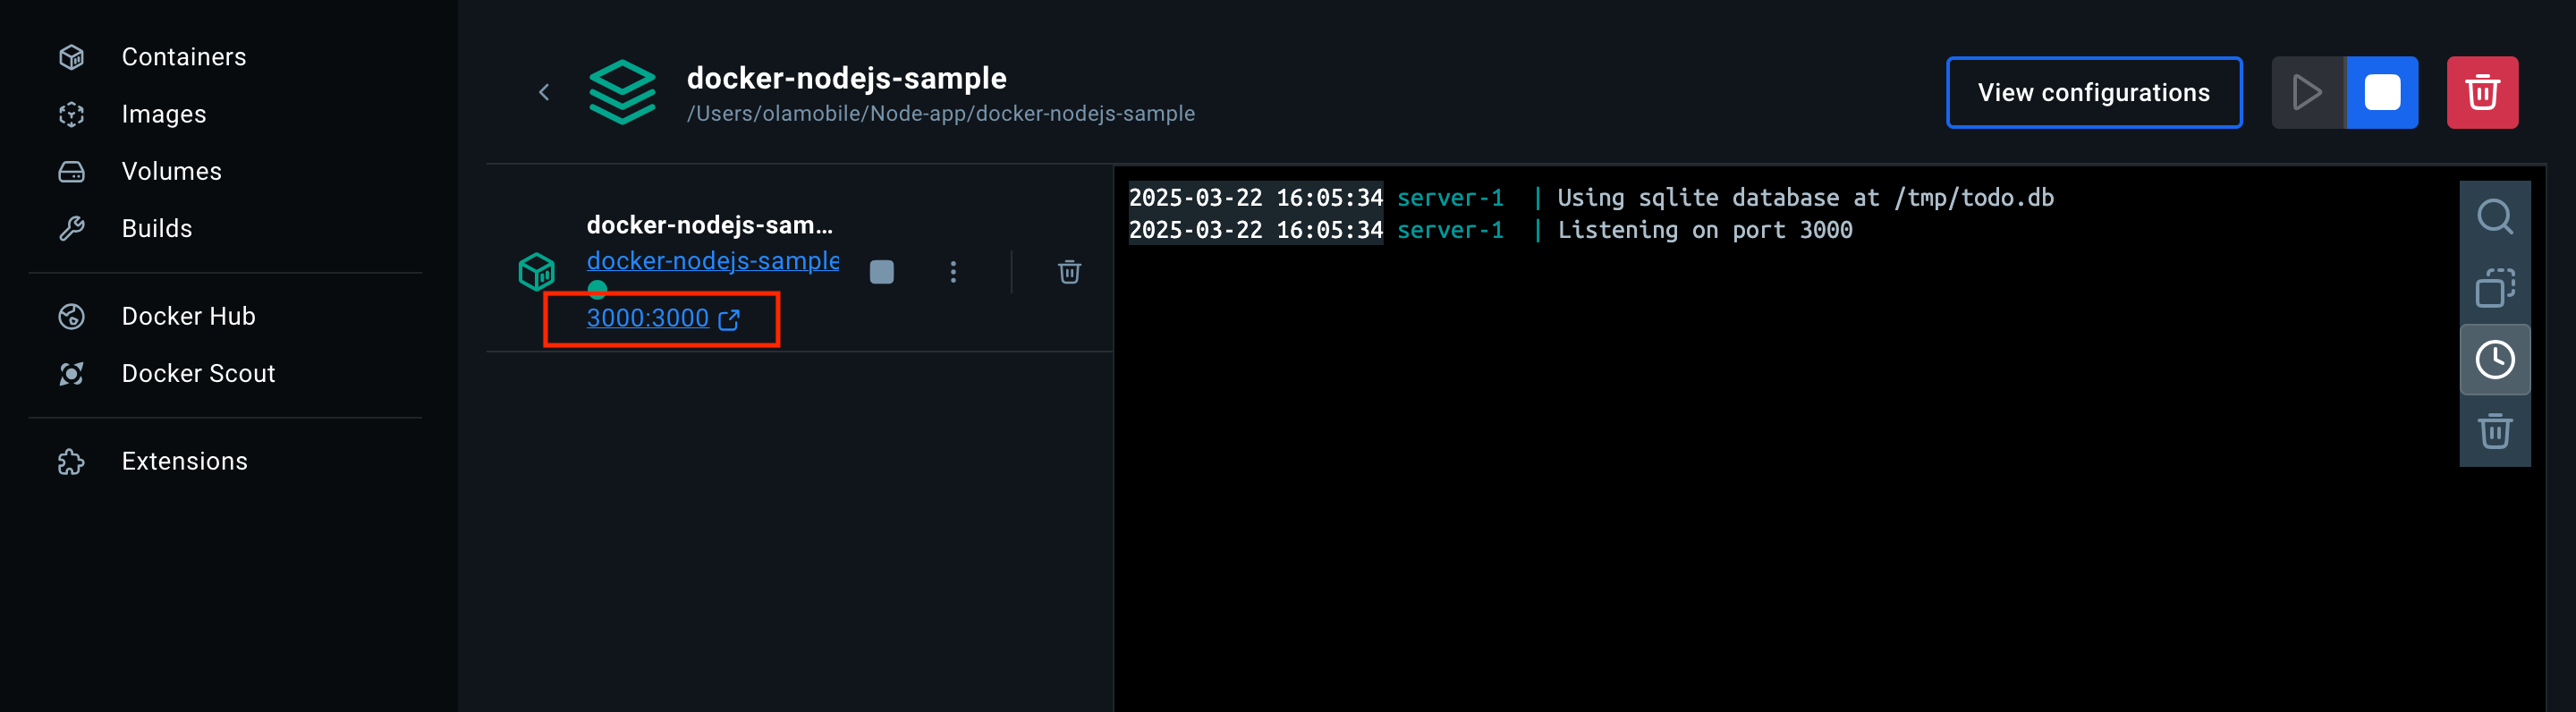
Task: Open View configurations
Action: coord(2094,93)
